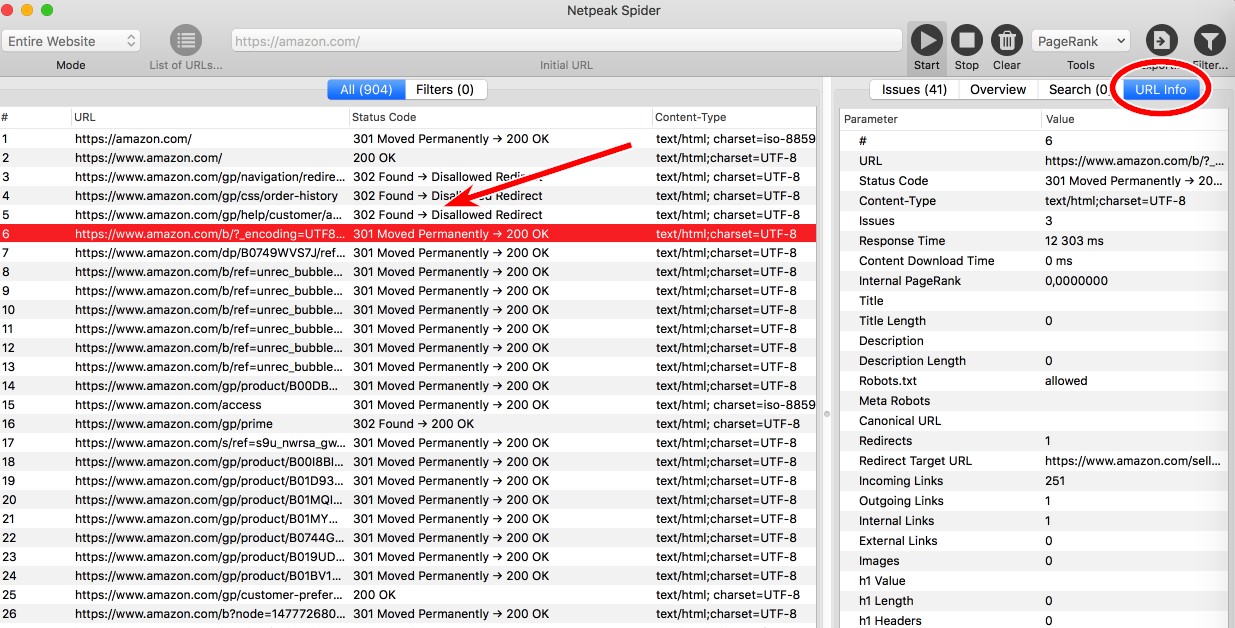The height and width of the screenshot is (628, 1235).
Task: Open the List of URLs icon
Action: (185, 41)
